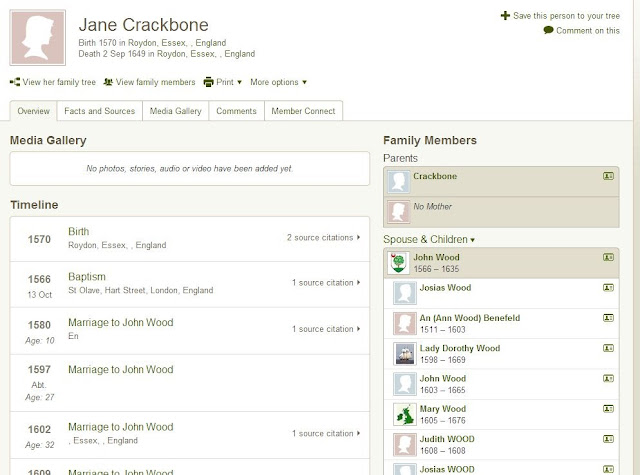
Task: Open the Mary Wood link
Action: pyautogui.click(x=442, y=408)
